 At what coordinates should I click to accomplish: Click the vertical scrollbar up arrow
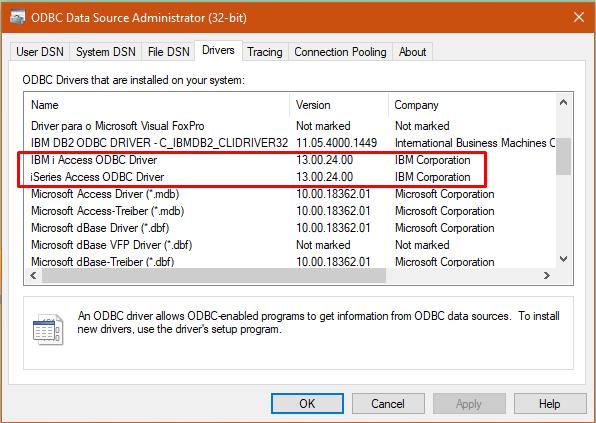(x=564, y=102)
